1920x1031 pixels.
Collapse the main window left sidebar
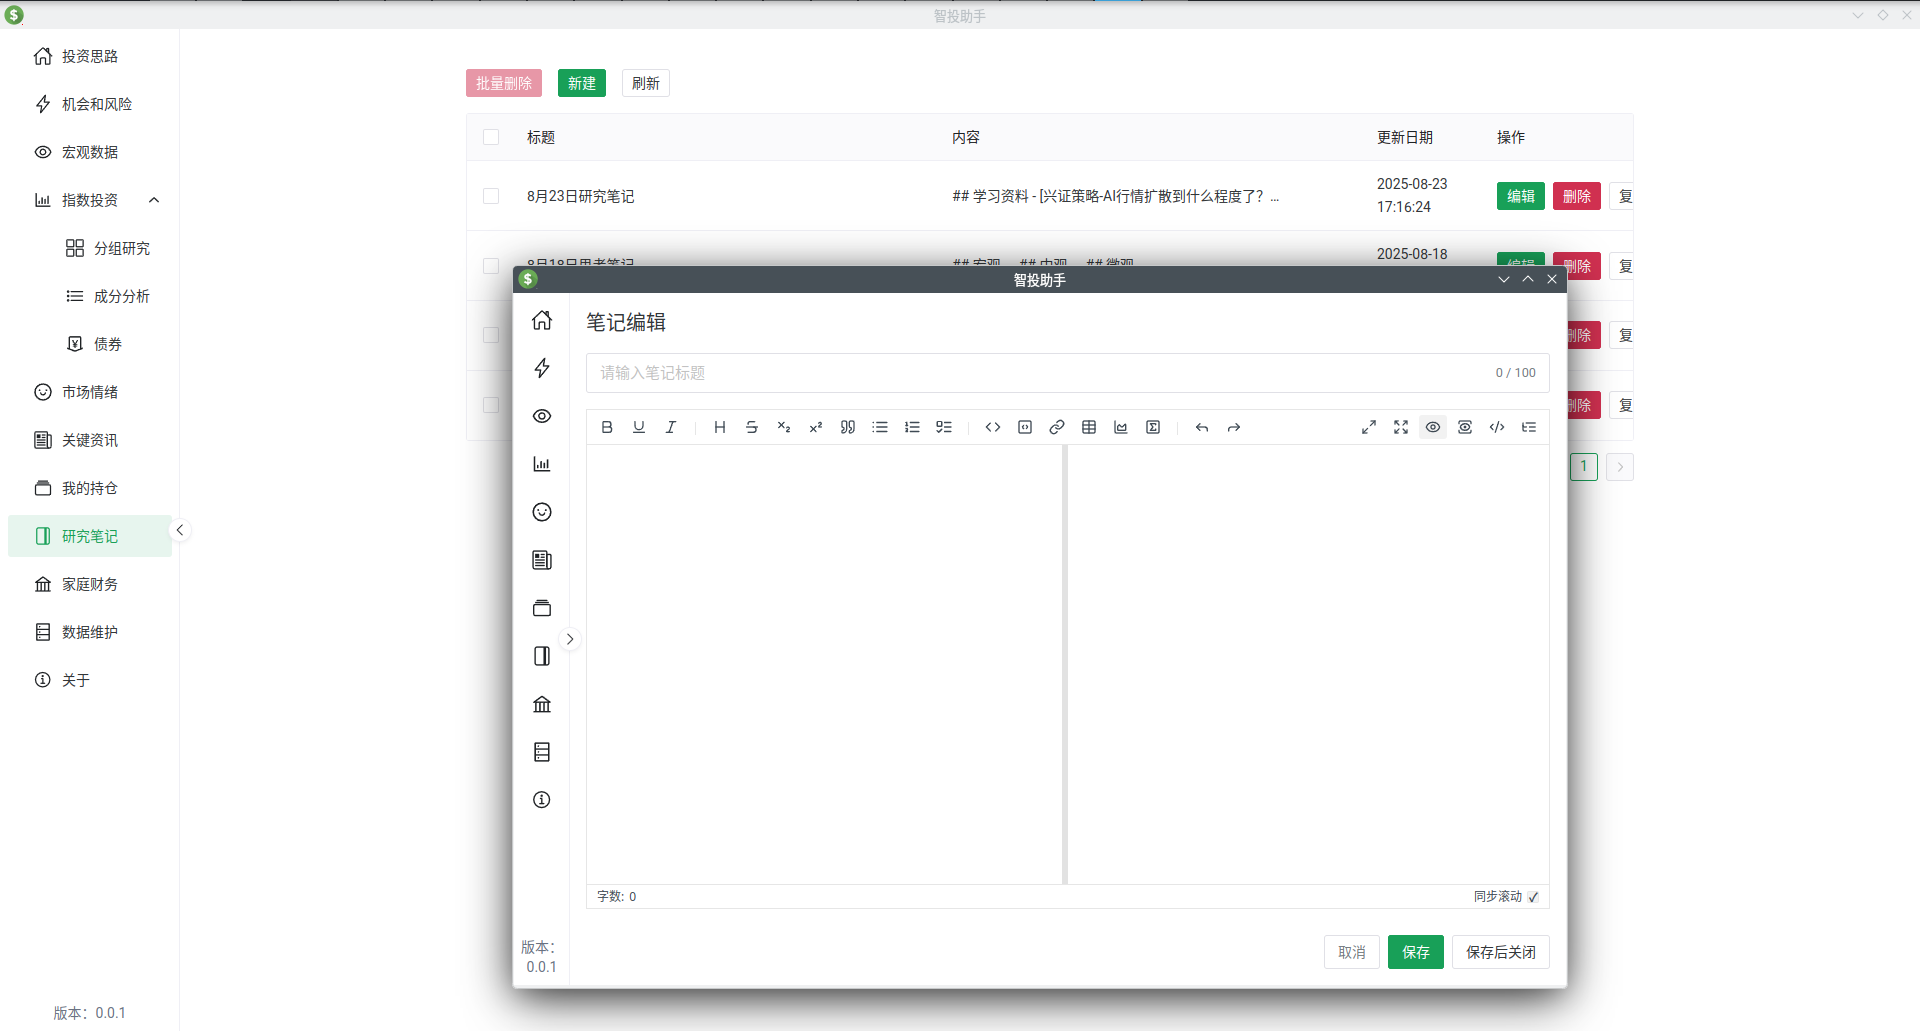[180, 530]
